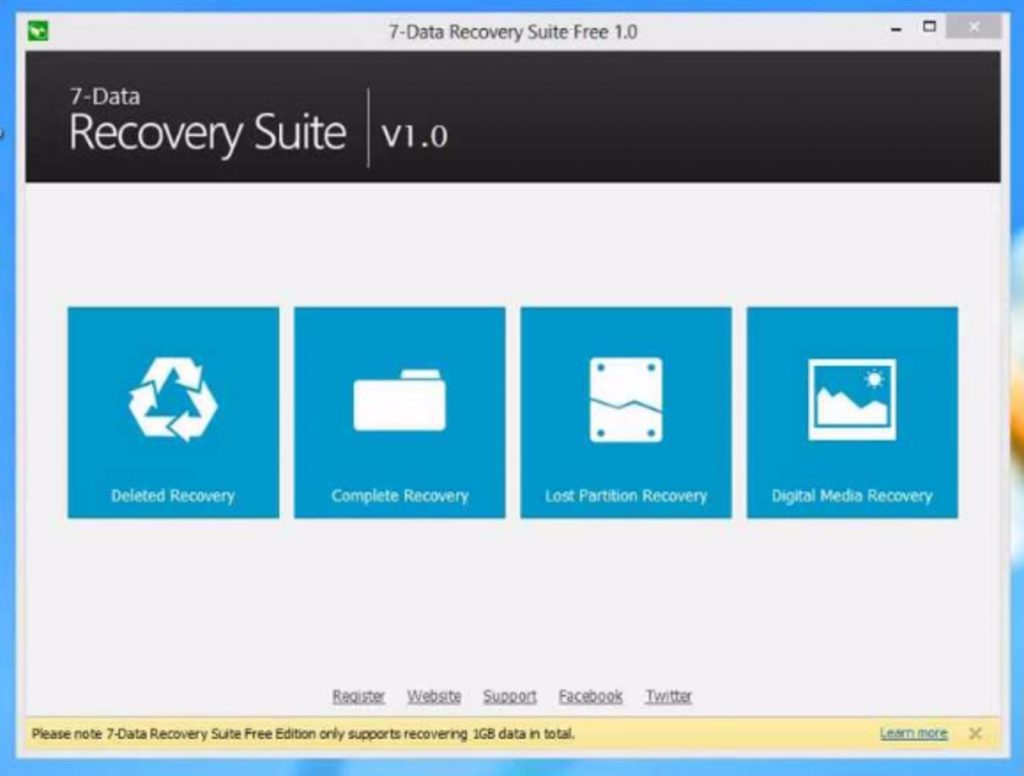Viewport: 1024px width, 776px height.
Task: Follow the Website link
Action: 434,696
